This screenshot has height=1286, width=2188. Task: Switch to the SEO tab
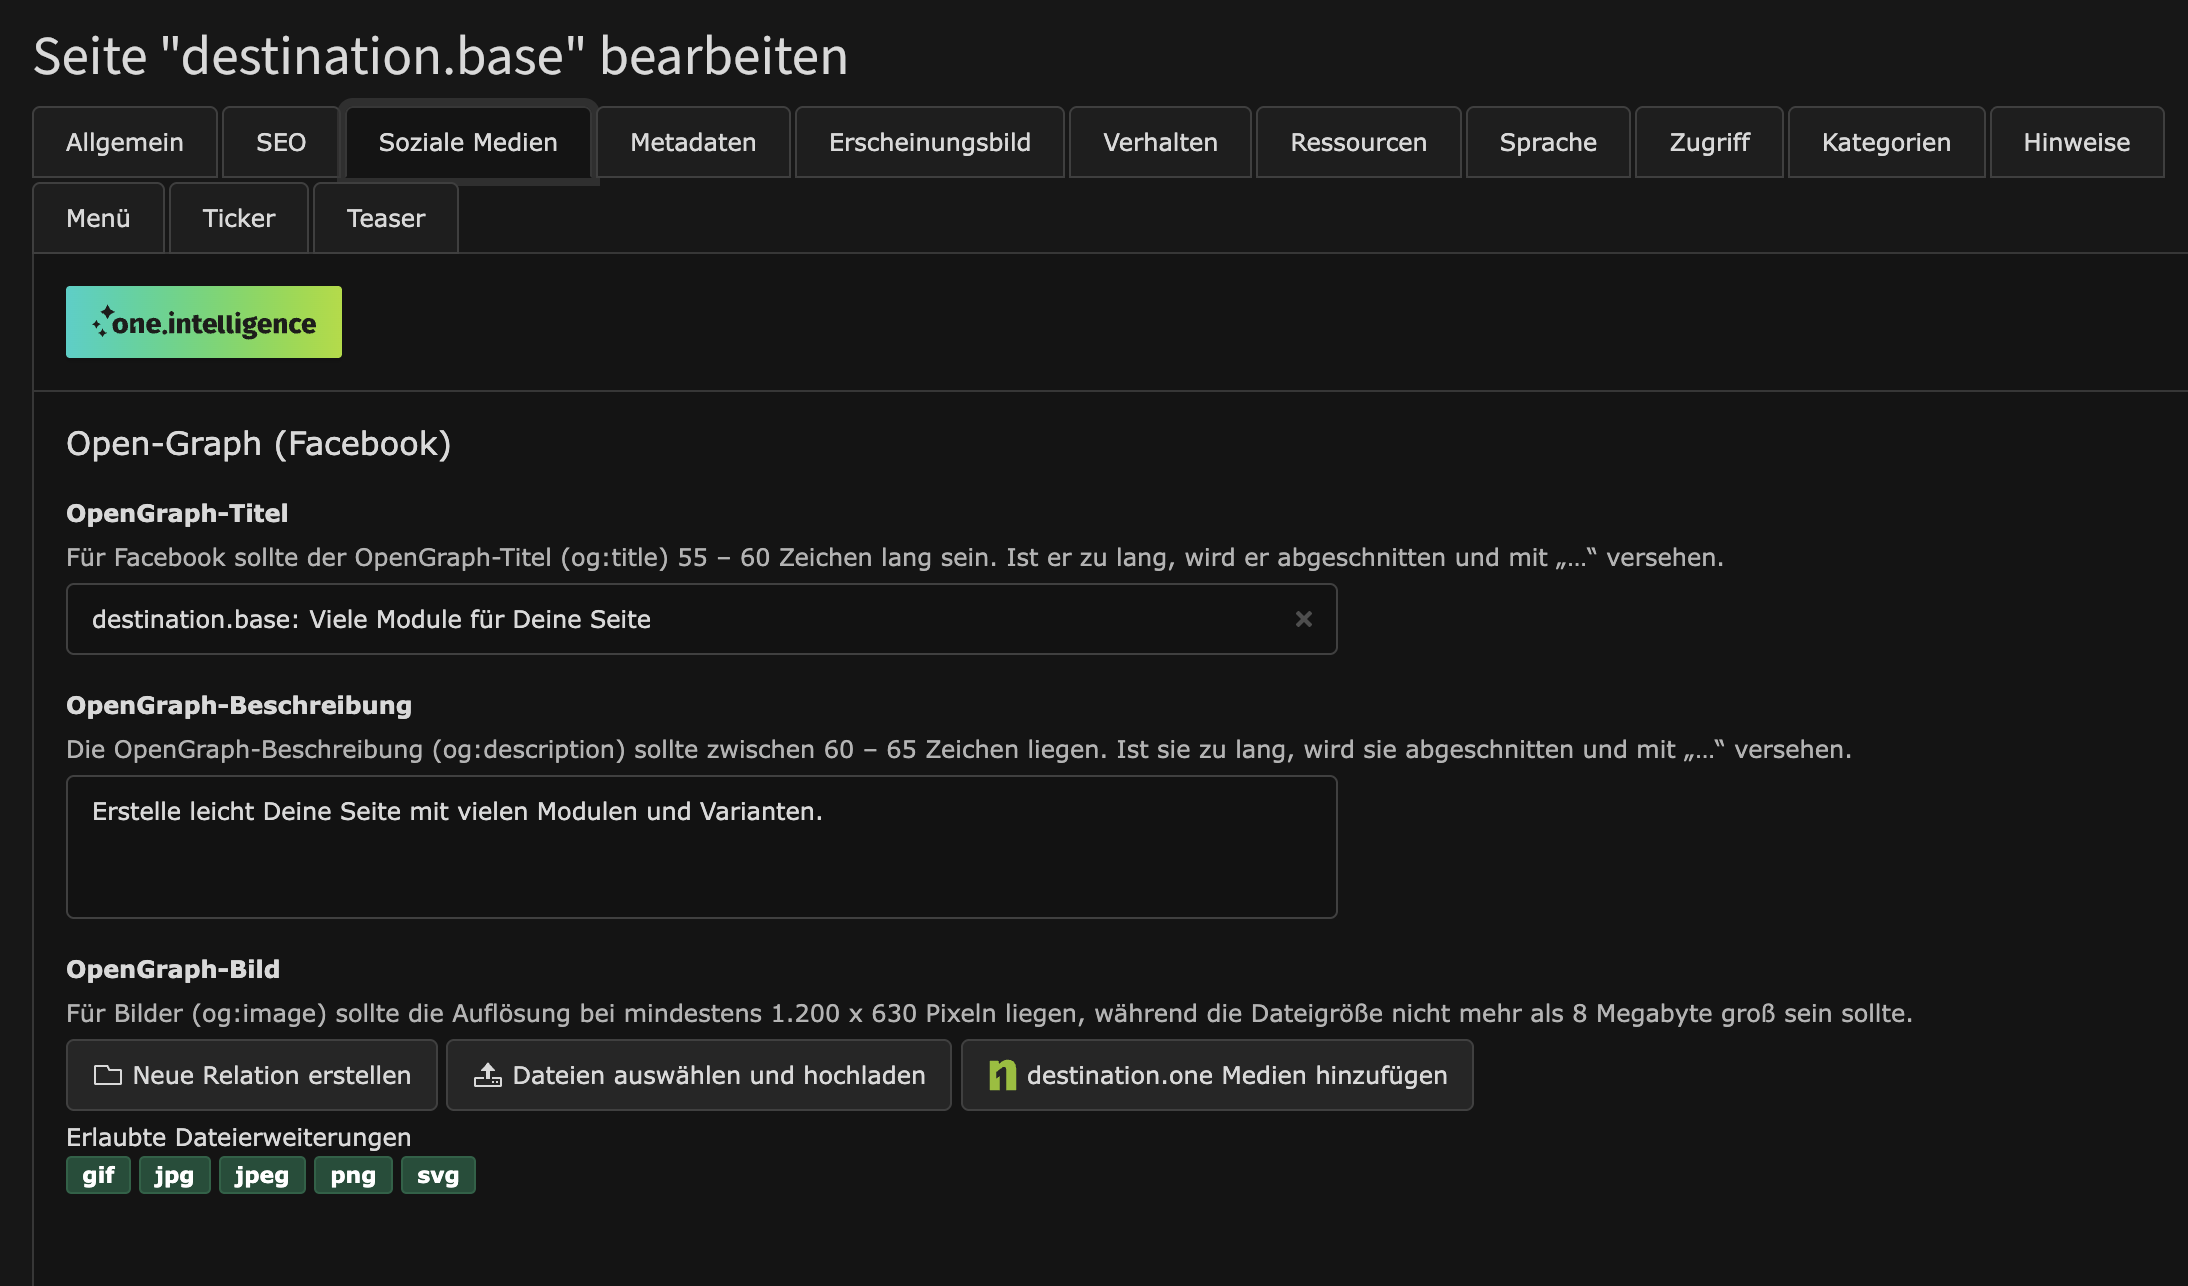(281, 142)
